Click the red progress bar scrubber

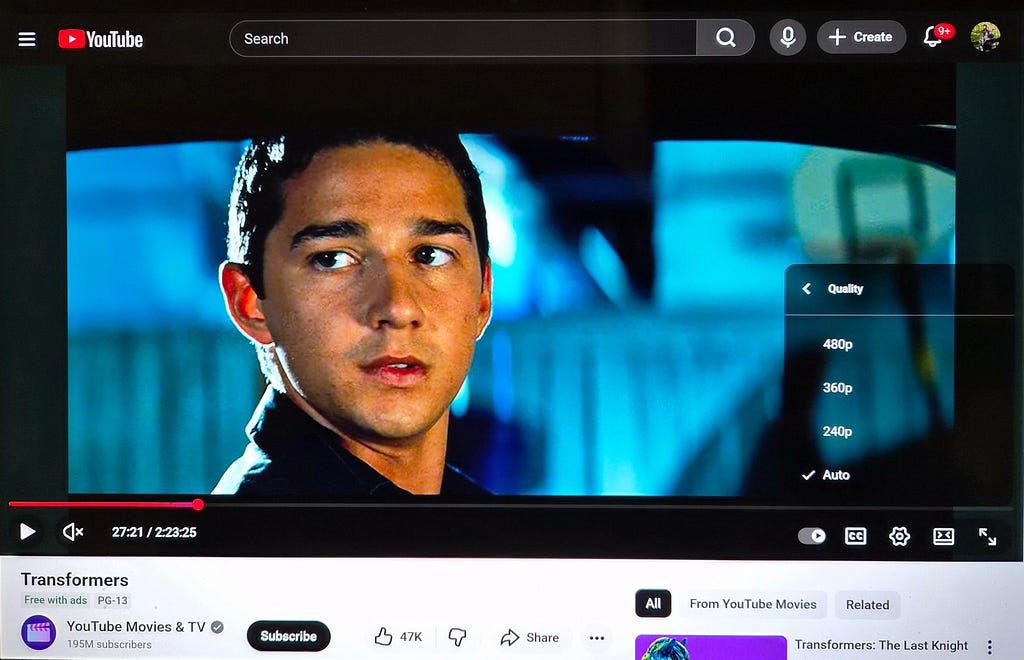pyautogui.click(x=198, y=504)
